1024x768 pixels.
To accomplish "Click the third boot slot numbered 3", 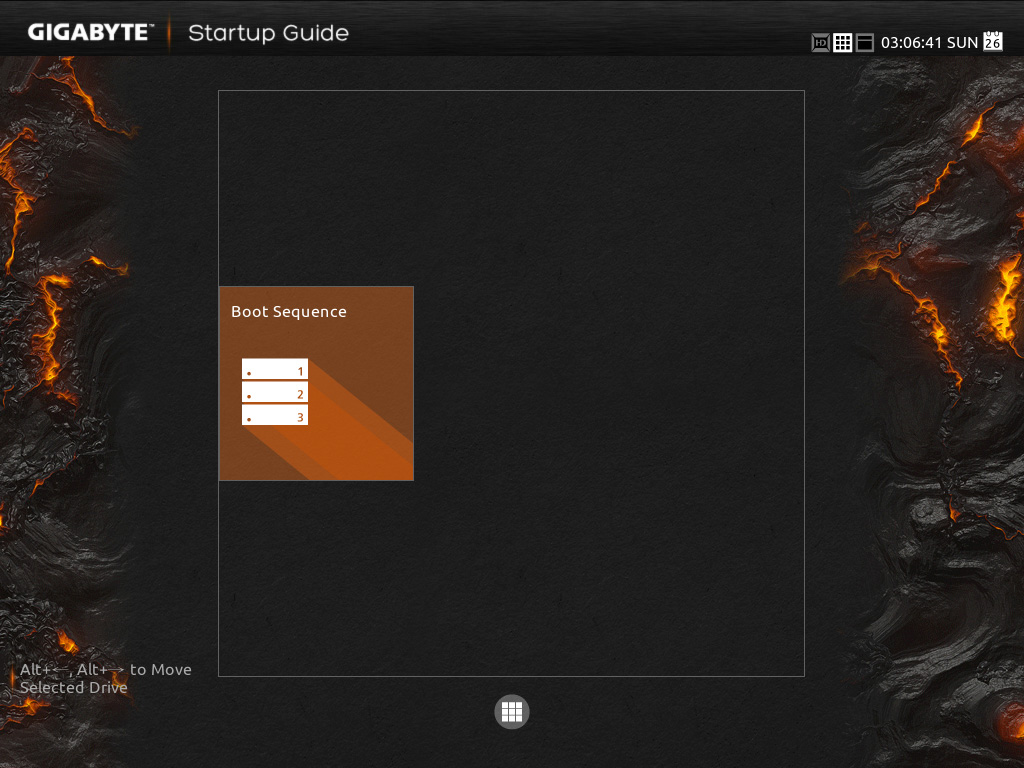I will pos(275,416).
